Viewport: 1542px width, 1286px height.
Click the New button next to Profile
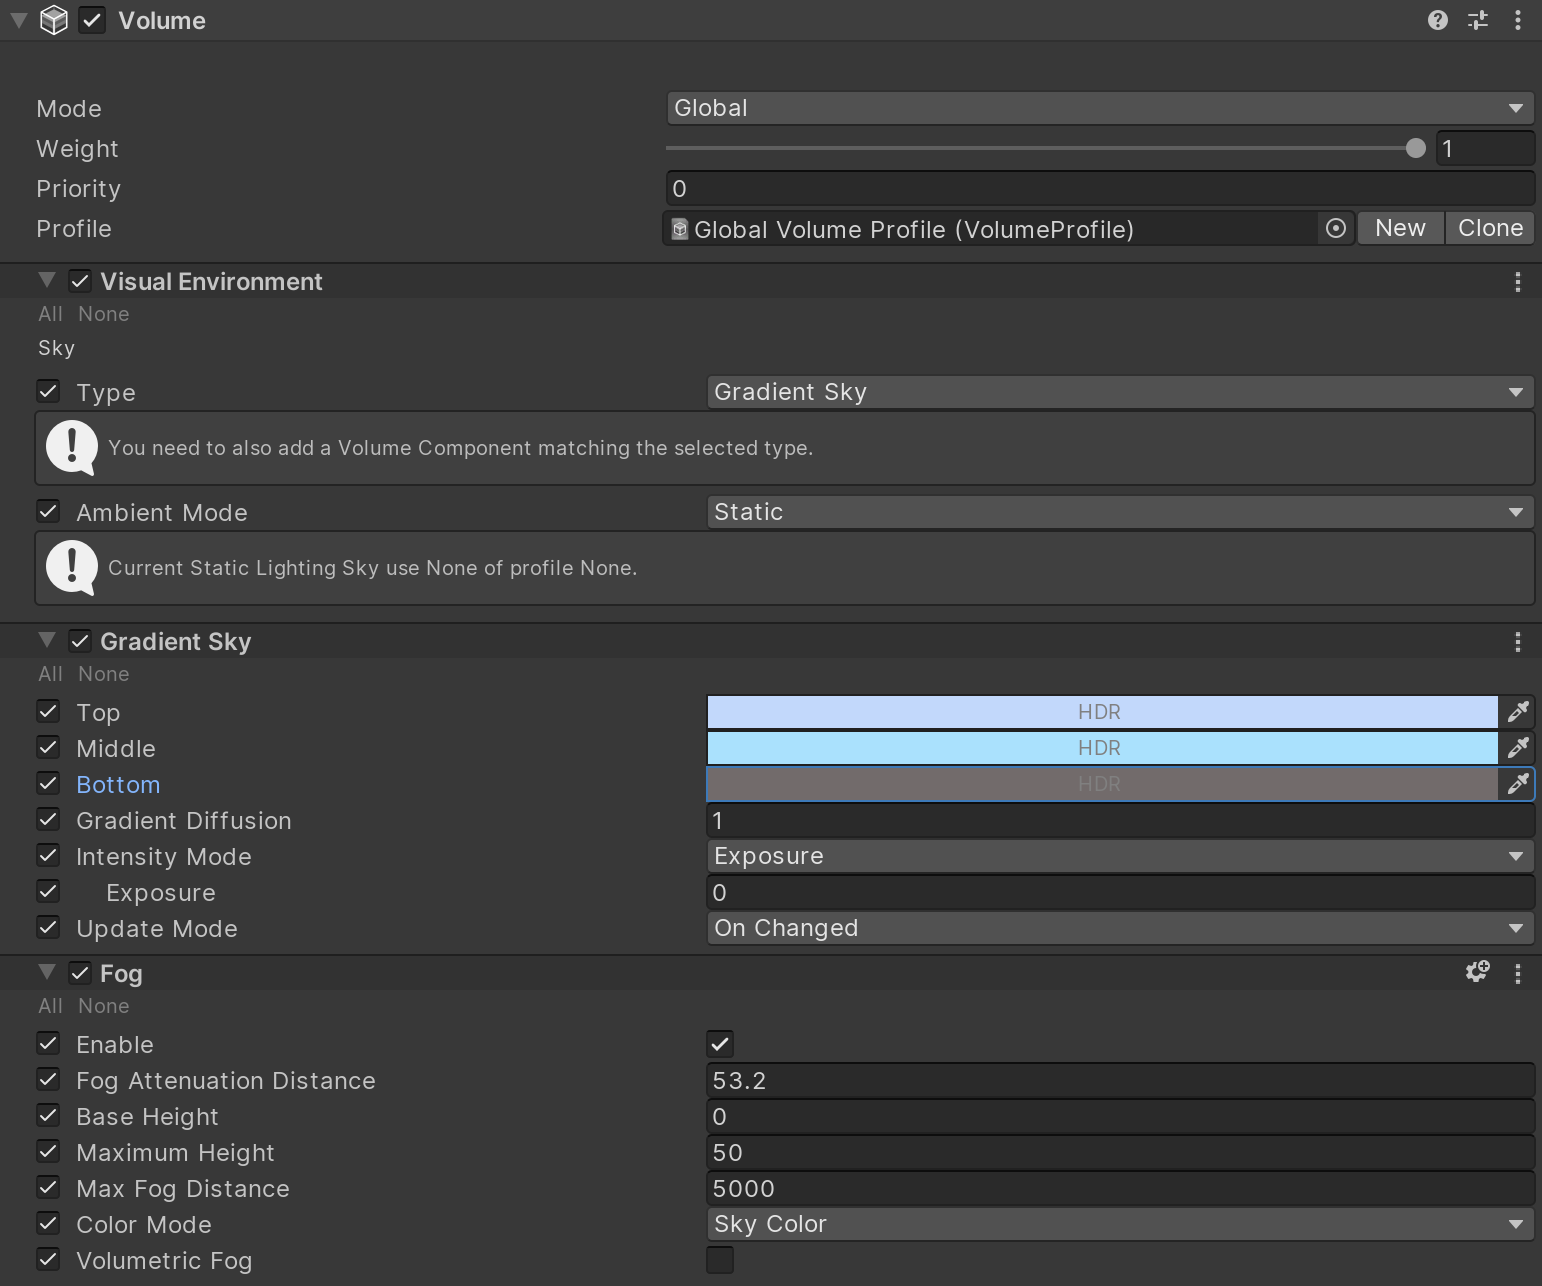click(1399, 228)
